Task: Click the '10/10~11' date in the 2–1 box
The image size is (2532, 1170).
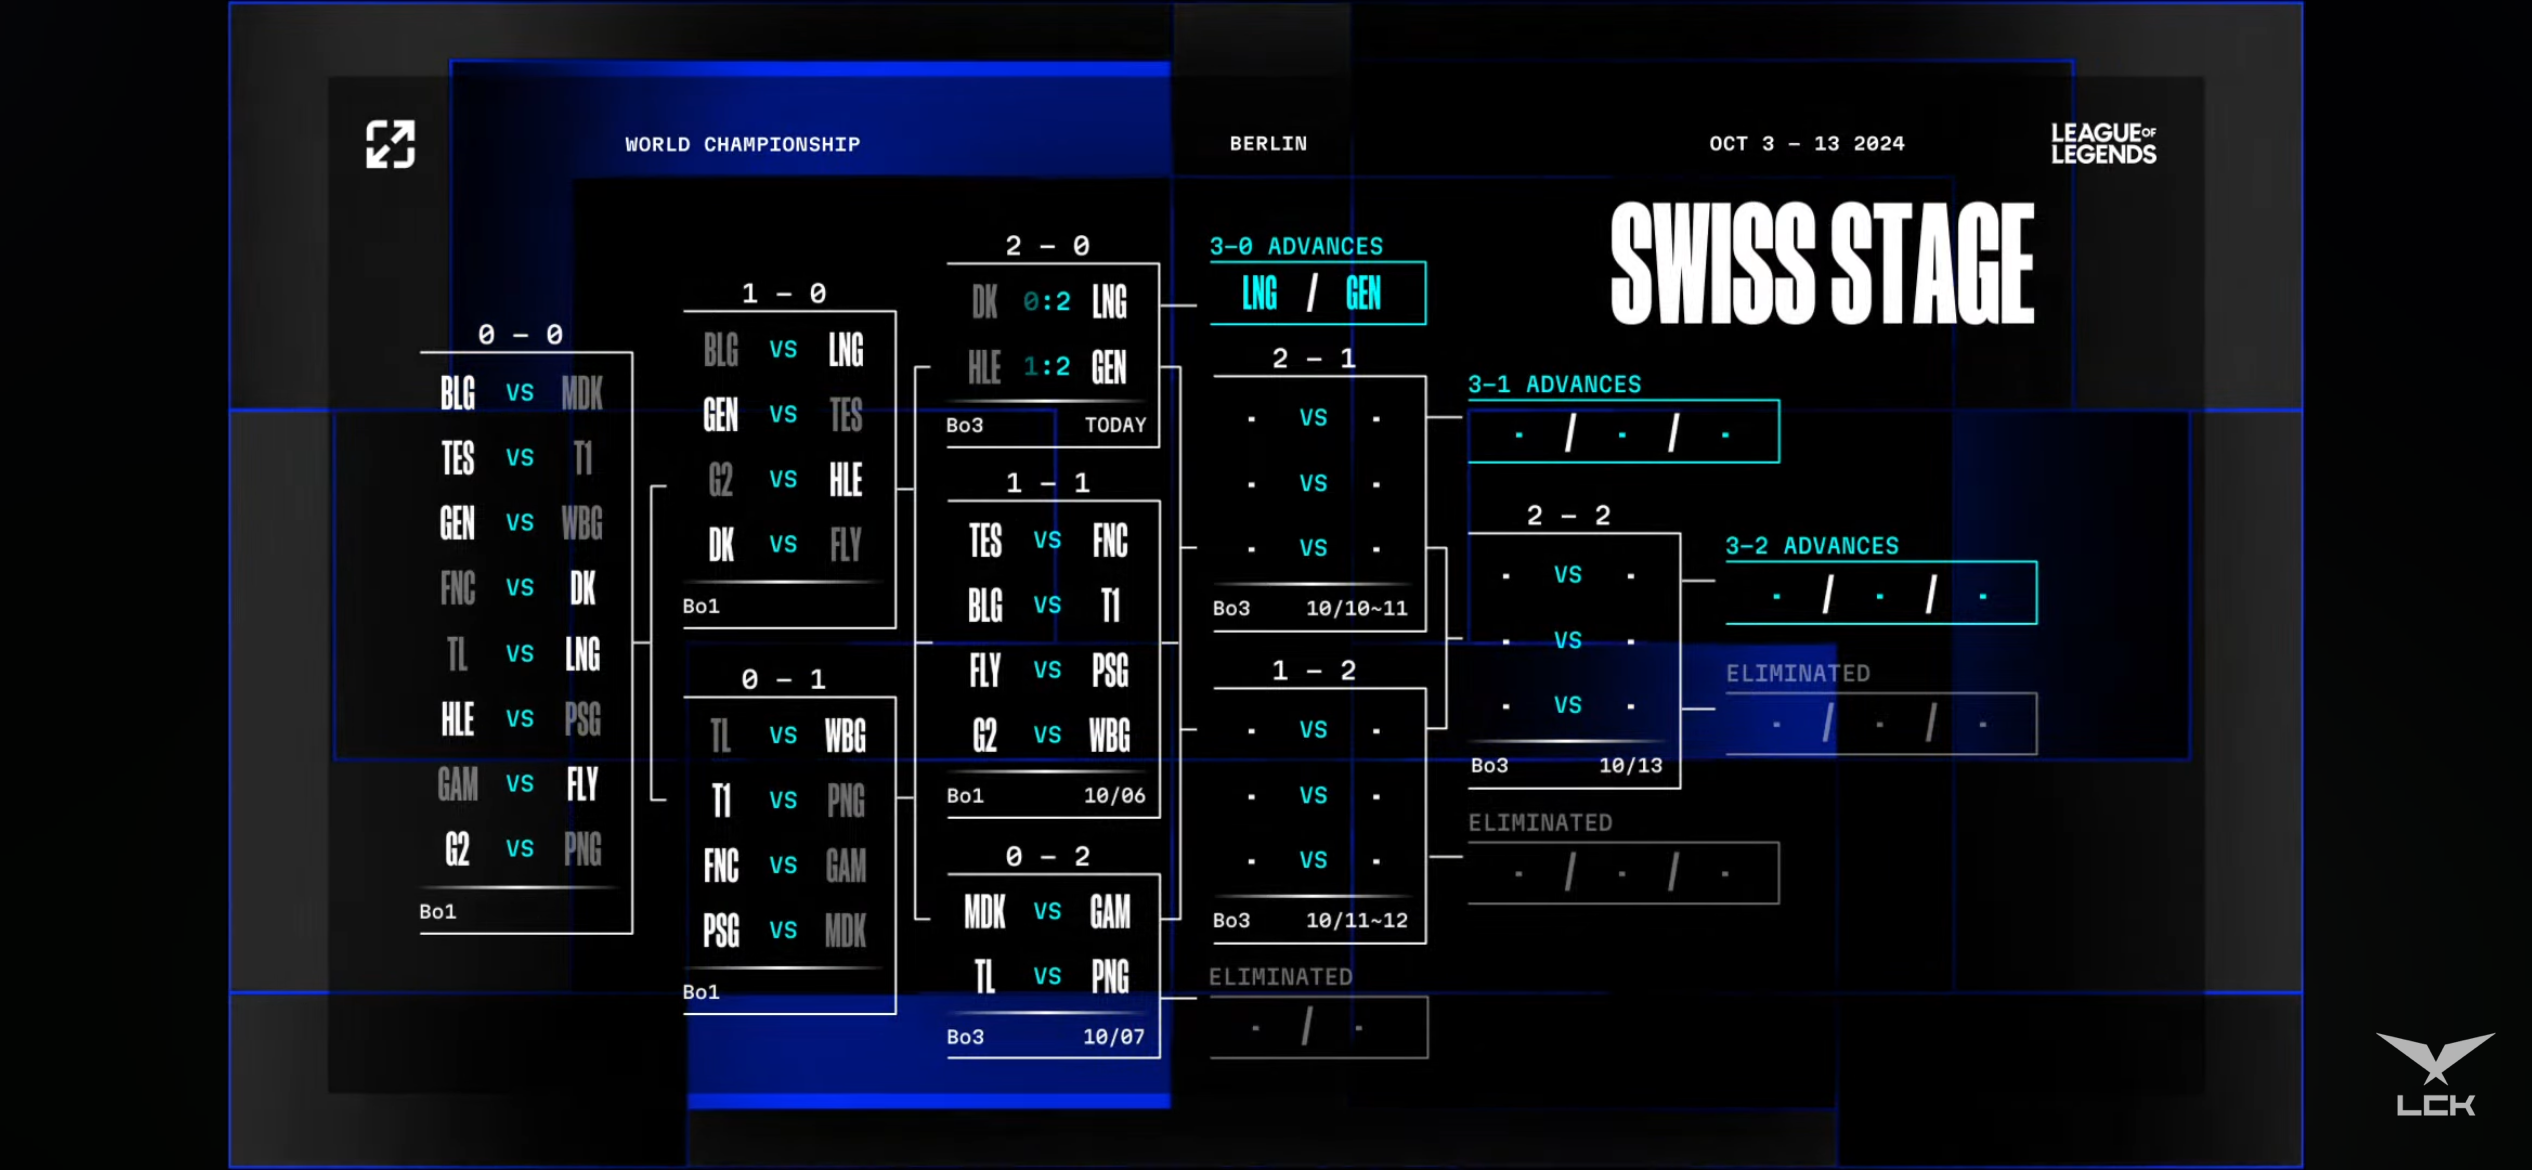Action: [1356, 608]
